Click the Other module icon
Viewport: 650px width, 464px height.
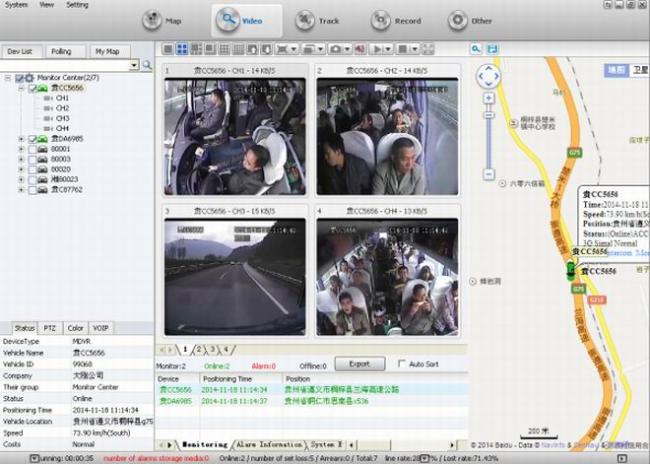[471, 19]
